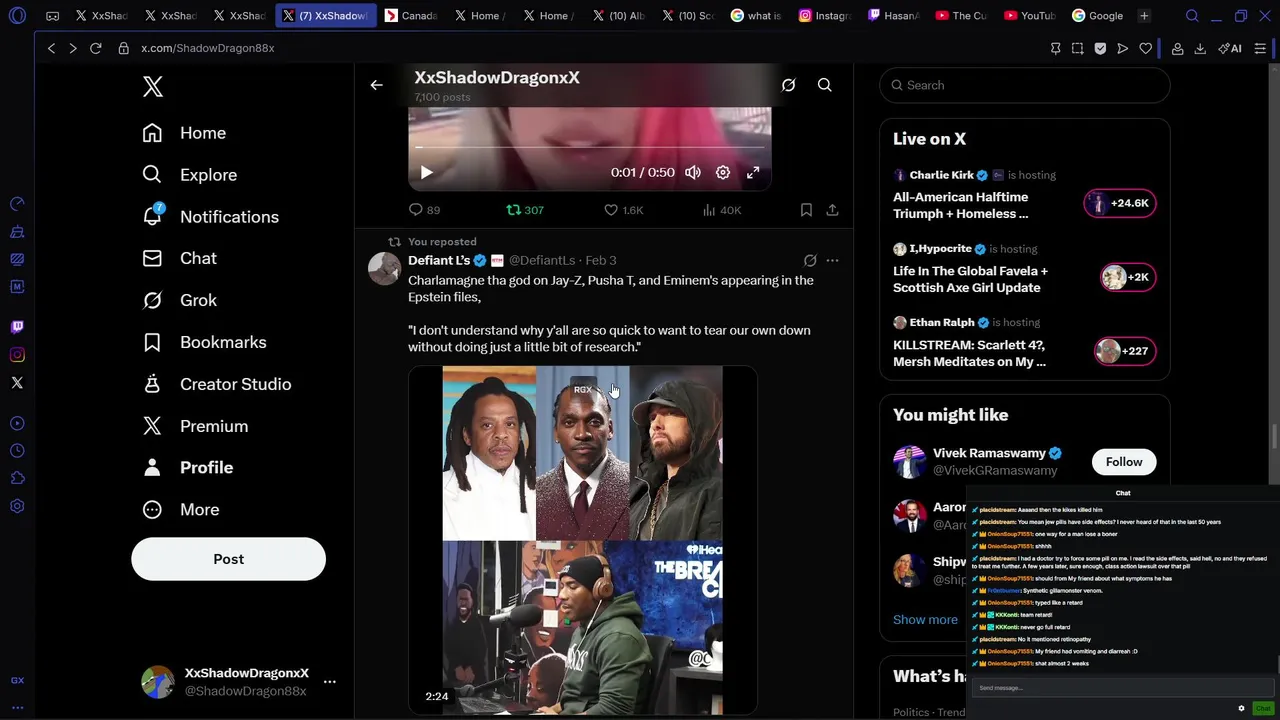Open replies on the post with 89 comments
Screen dimensions: 1280x720
click(x=424, y=210)
